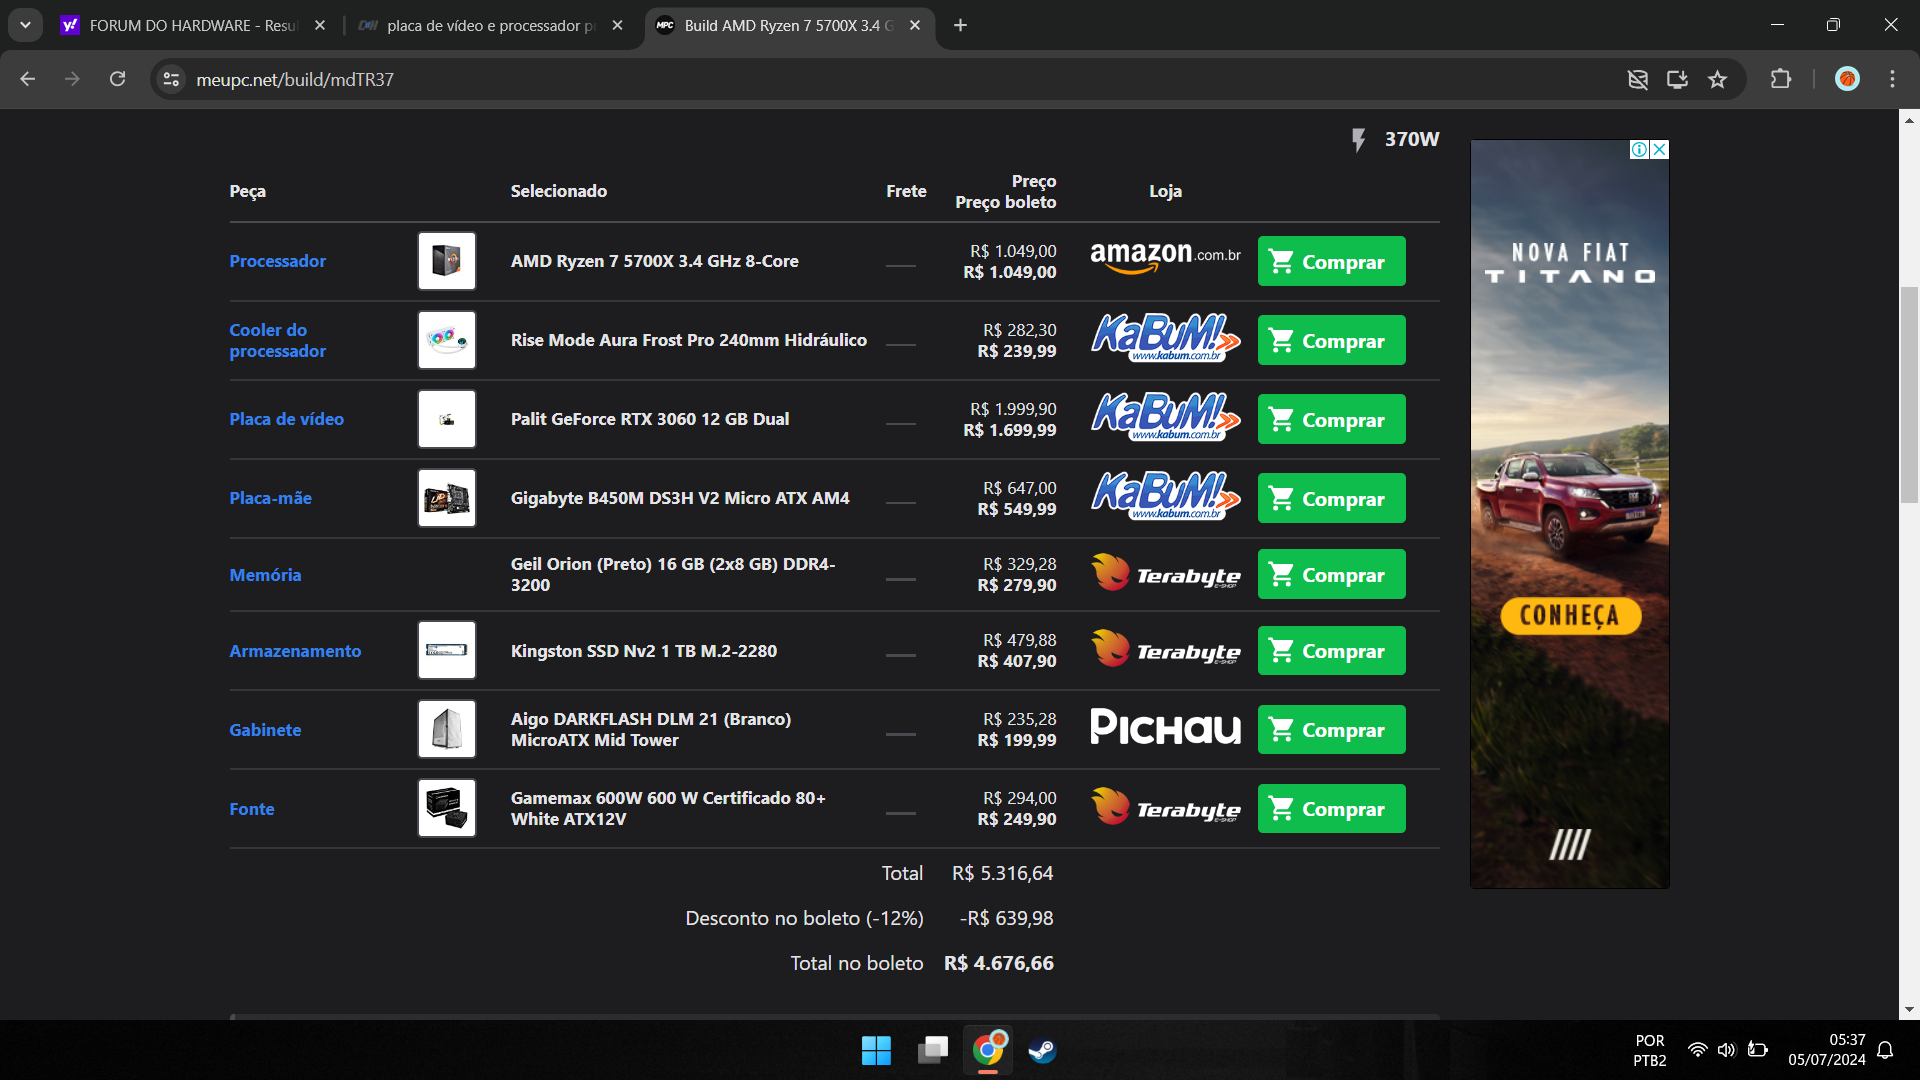The width and height of the screenshot is (1920, 1080).
Task: Install the page as app icon
Action: pos(1677,79)
